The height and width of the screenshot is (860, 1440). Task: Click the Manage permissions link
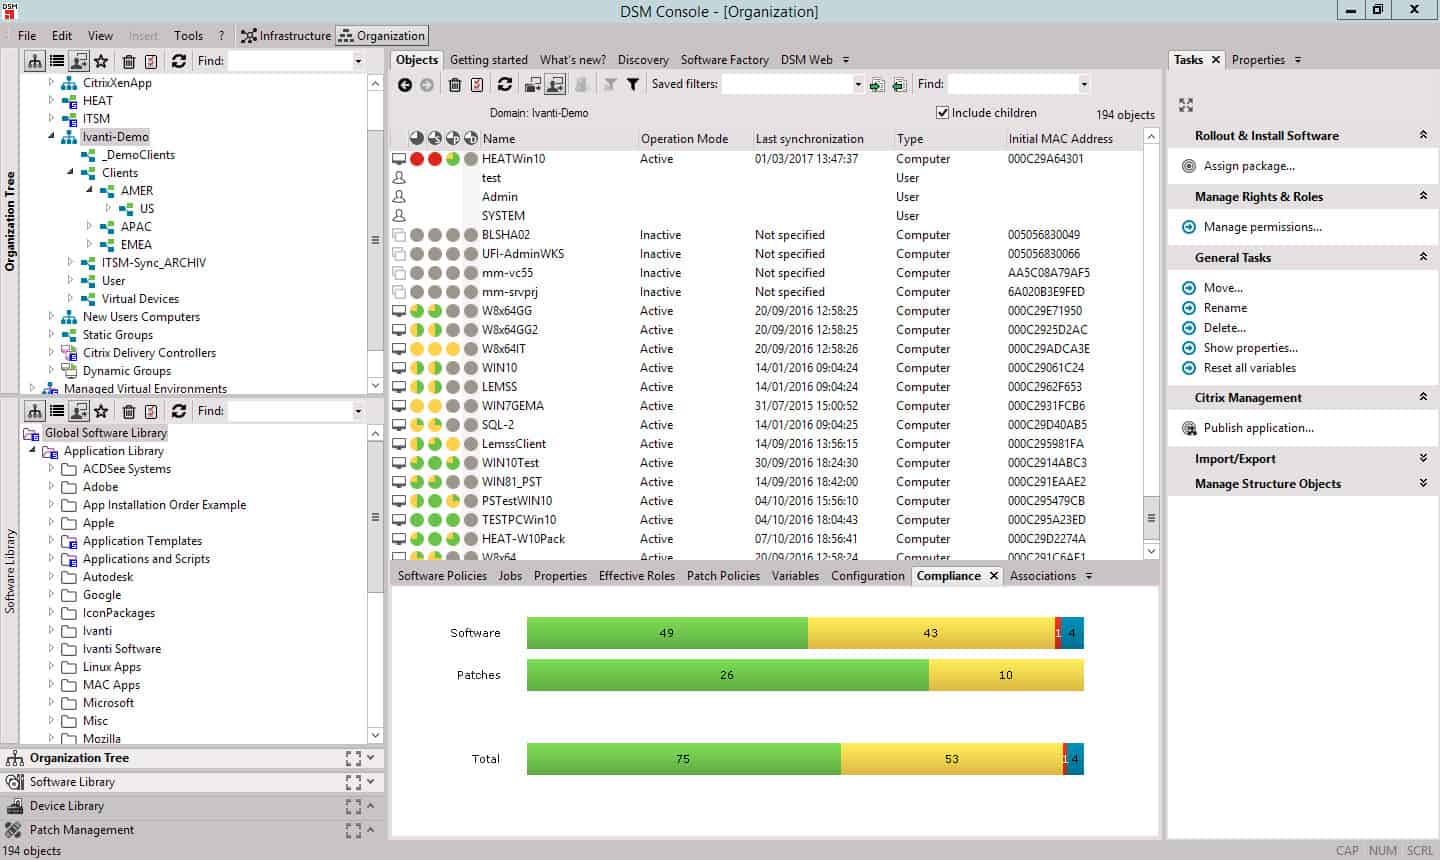pos(1263,227)
